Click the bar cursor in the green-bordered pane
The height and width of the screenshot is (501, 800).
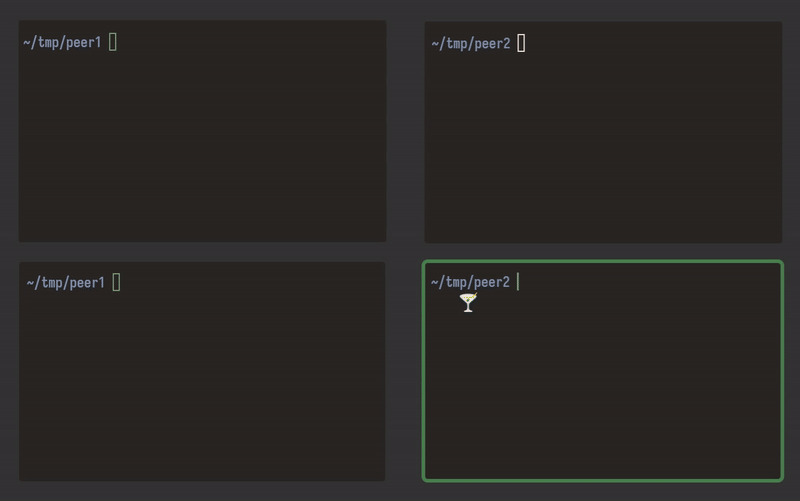518,282
